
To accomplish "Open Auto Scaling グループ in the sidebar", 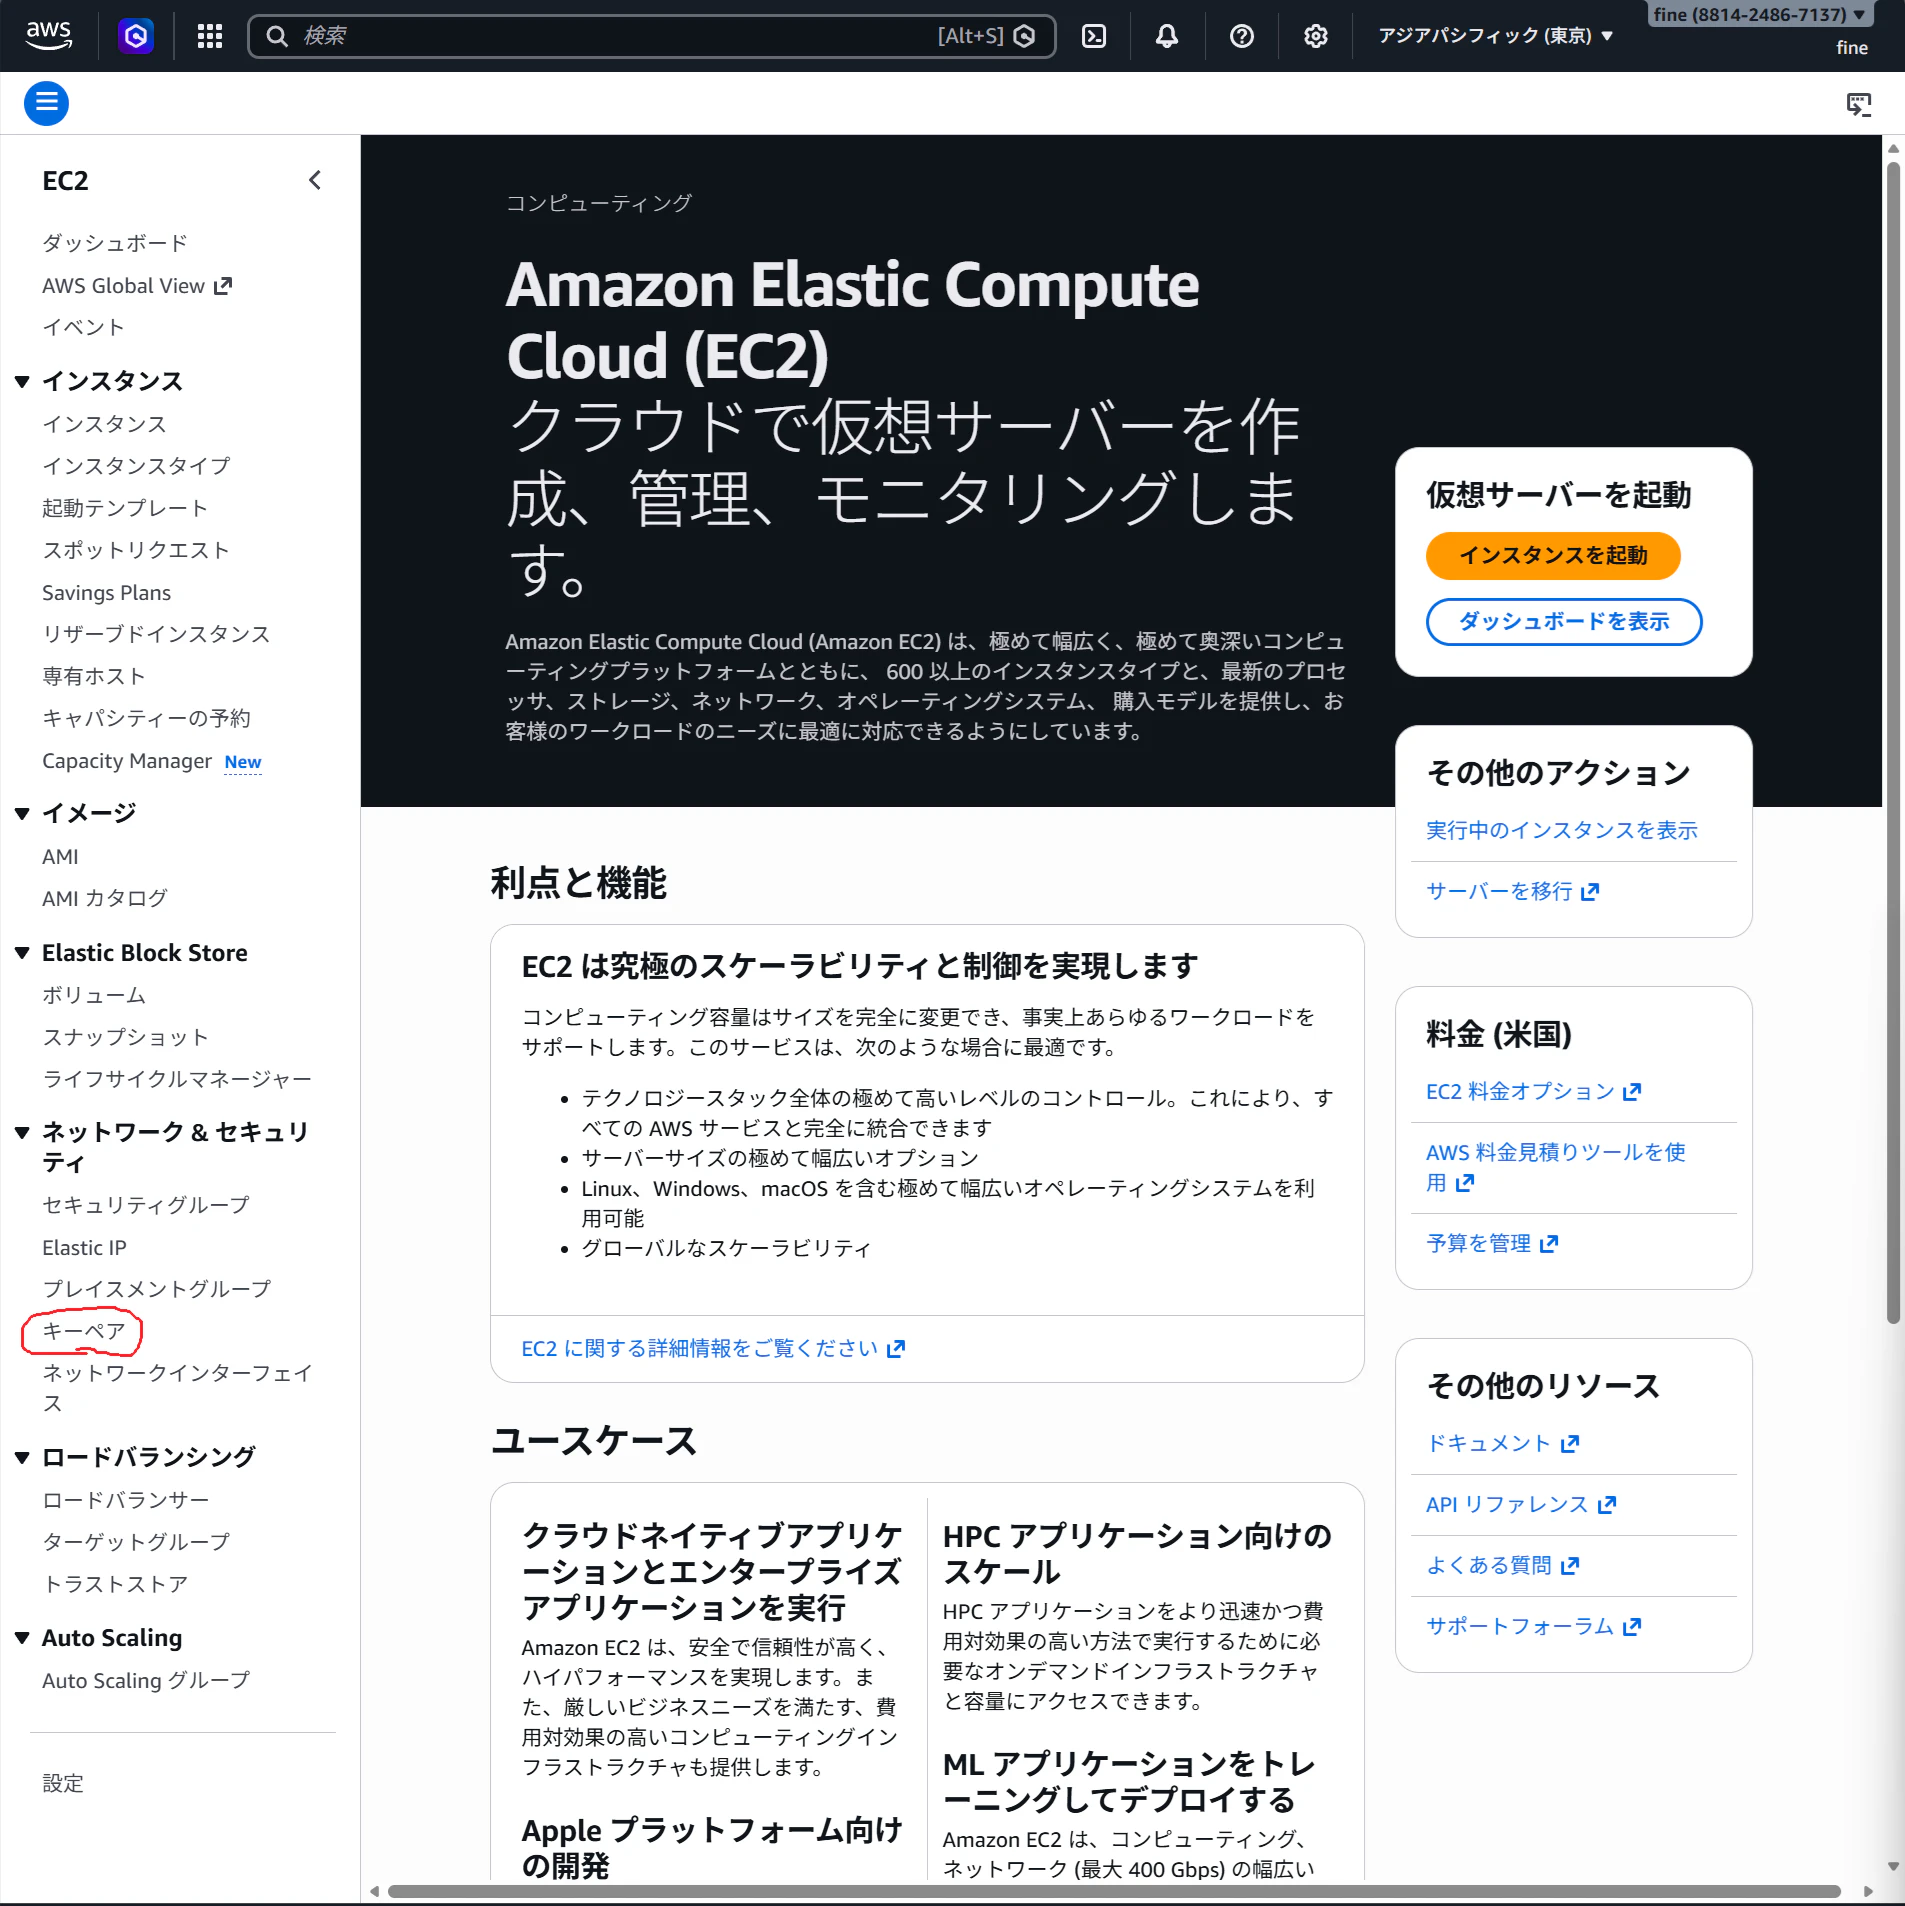I will 146,1681.
